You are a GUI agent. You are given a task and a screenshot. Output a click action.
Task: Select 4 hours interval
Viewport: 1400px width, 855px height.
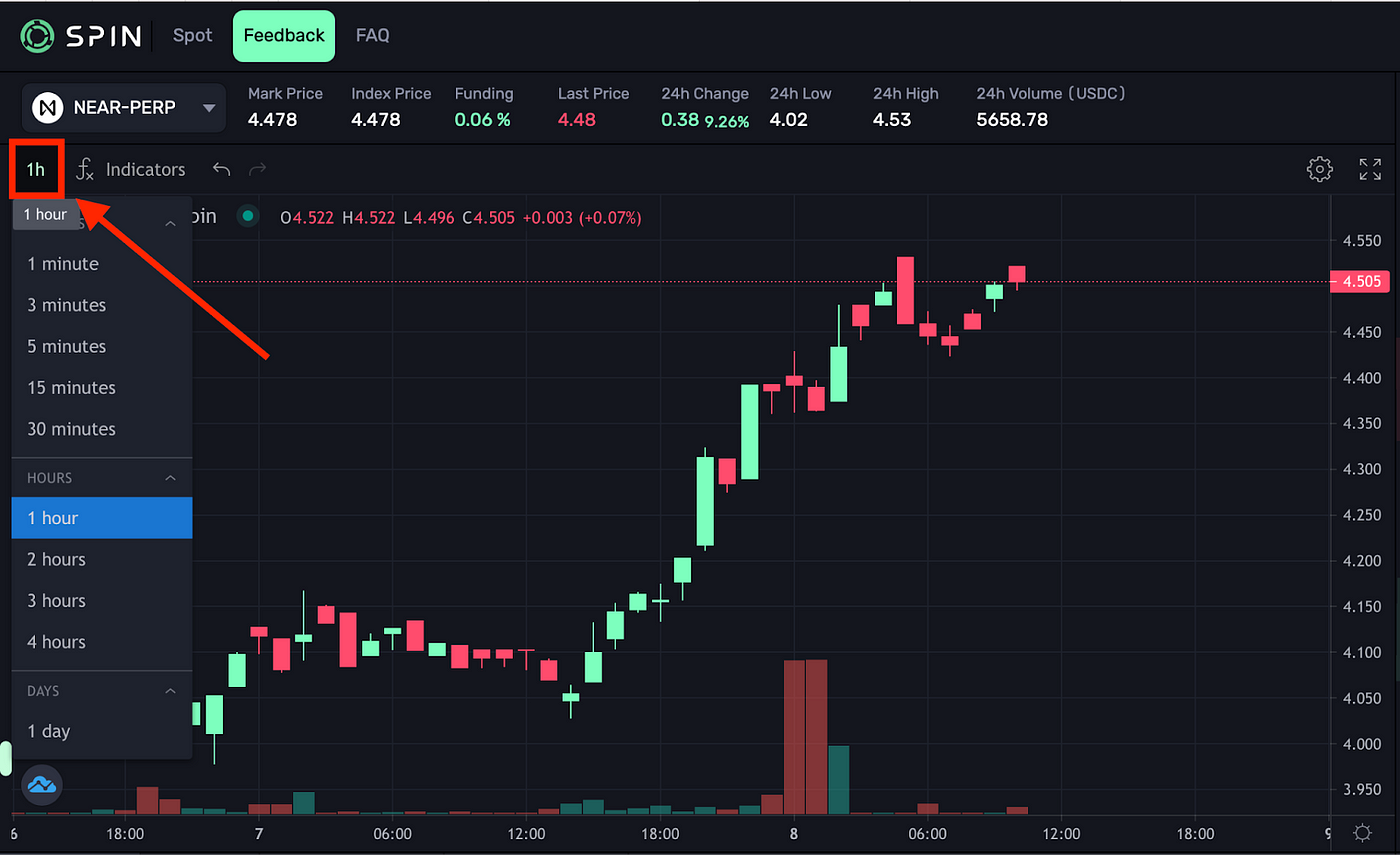tap(102, 642)
